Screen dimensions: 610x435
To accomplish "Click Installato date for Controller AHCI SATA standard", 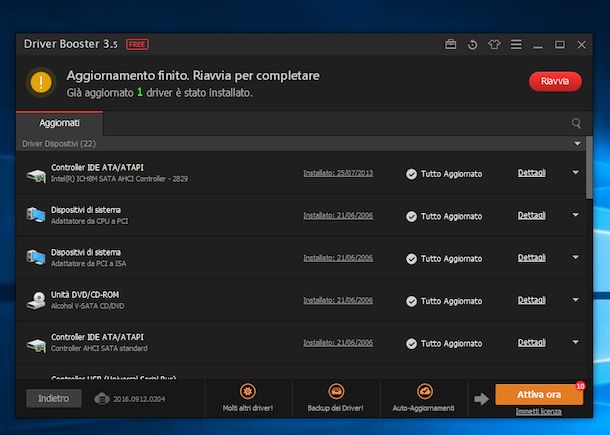I will click(338, 343).
